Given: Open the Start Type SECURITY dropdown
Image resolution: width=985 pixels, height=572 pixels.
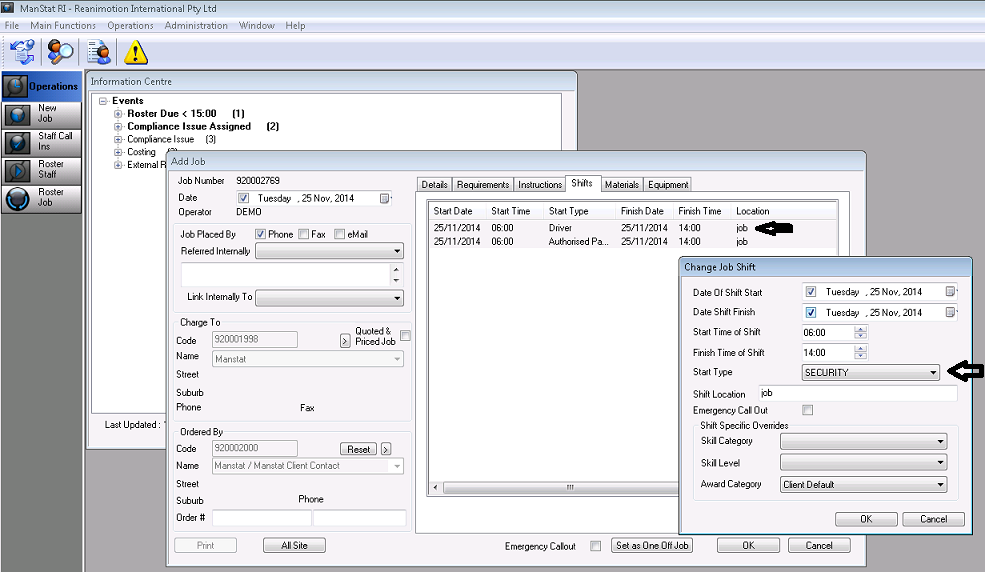Looking at the screenshot, I should click(871, 372).
